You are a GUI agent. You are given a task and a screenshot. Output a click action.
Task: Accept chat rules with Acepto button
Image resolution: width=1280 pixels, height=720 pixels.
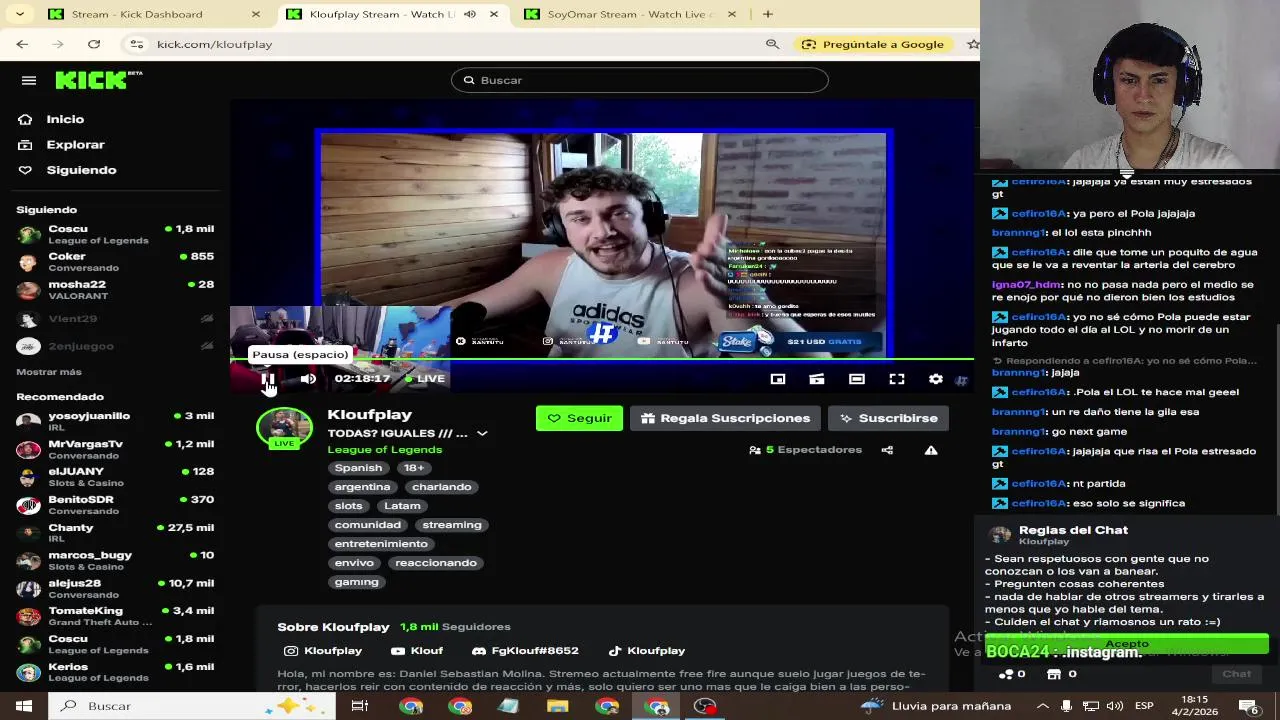(x=1127, y=643)
